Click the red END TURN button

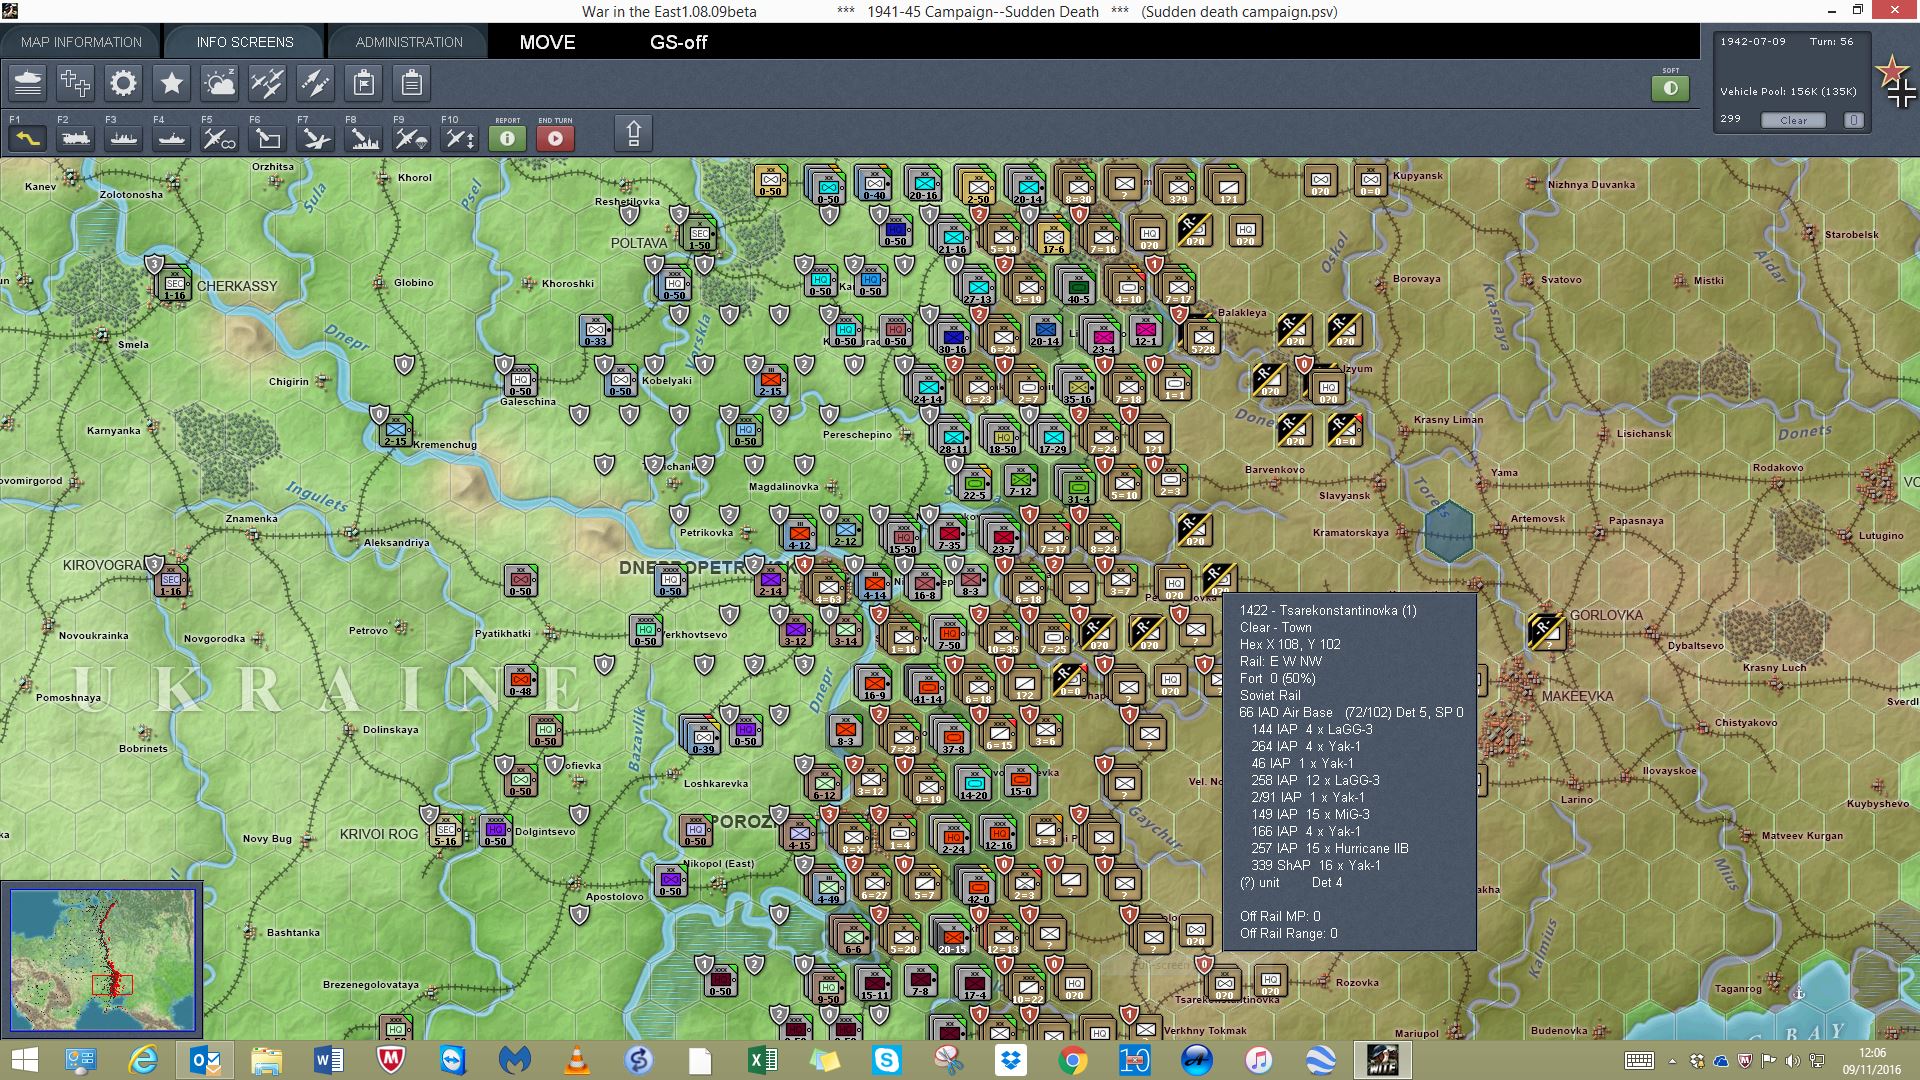[556, 138]
